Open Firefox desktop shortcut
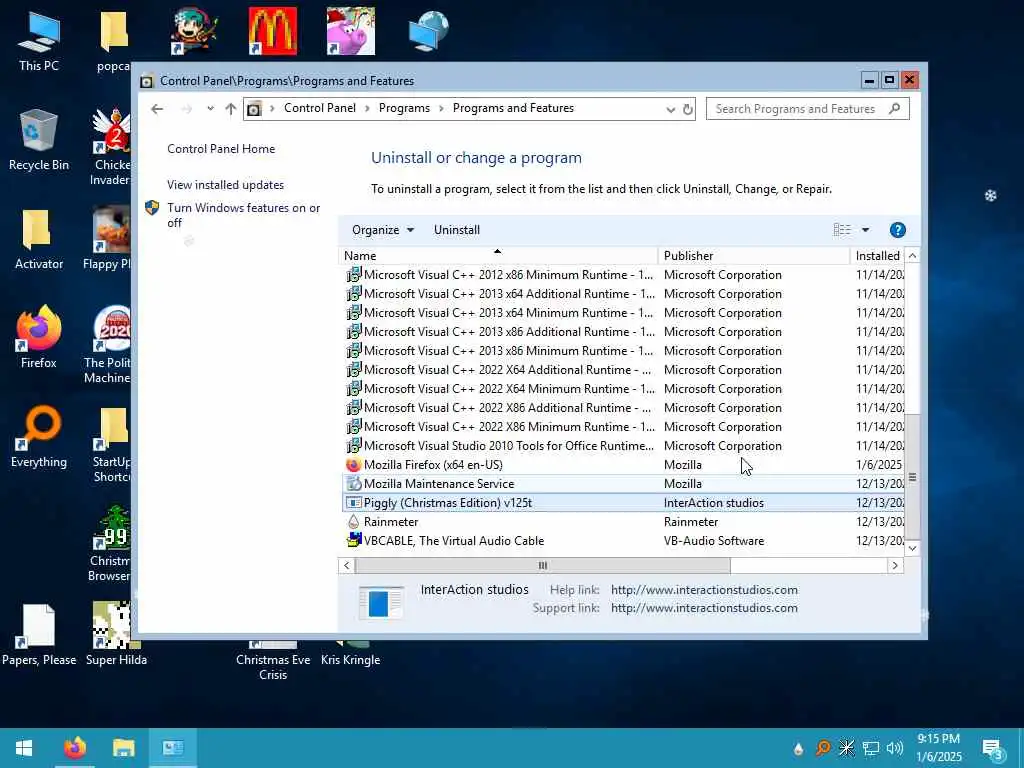The image size is (1024, 768). tap(39, 338)
